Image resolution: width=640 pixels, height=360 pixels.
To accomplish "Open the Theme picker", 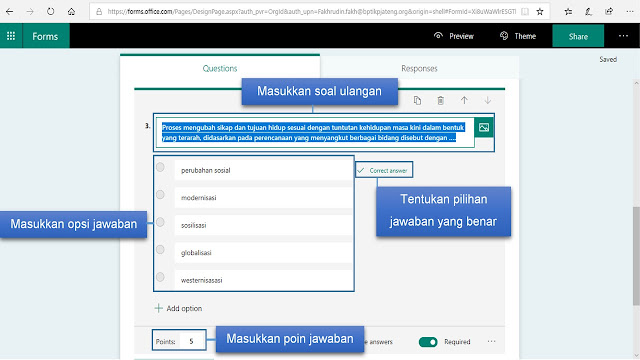I will pyautogui.click(x=518, y=36).
